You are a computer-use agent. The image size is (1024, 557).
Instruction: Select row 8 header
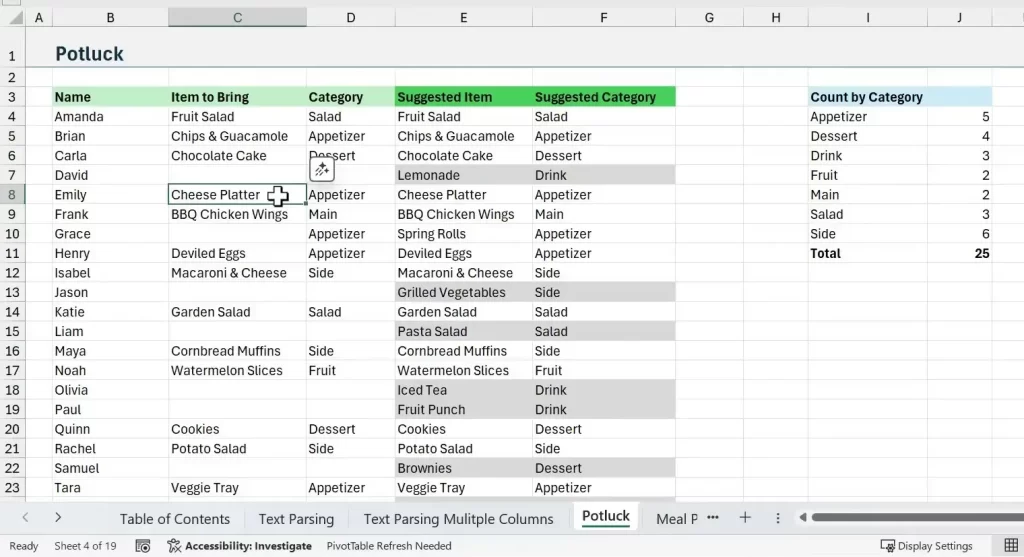13,195
